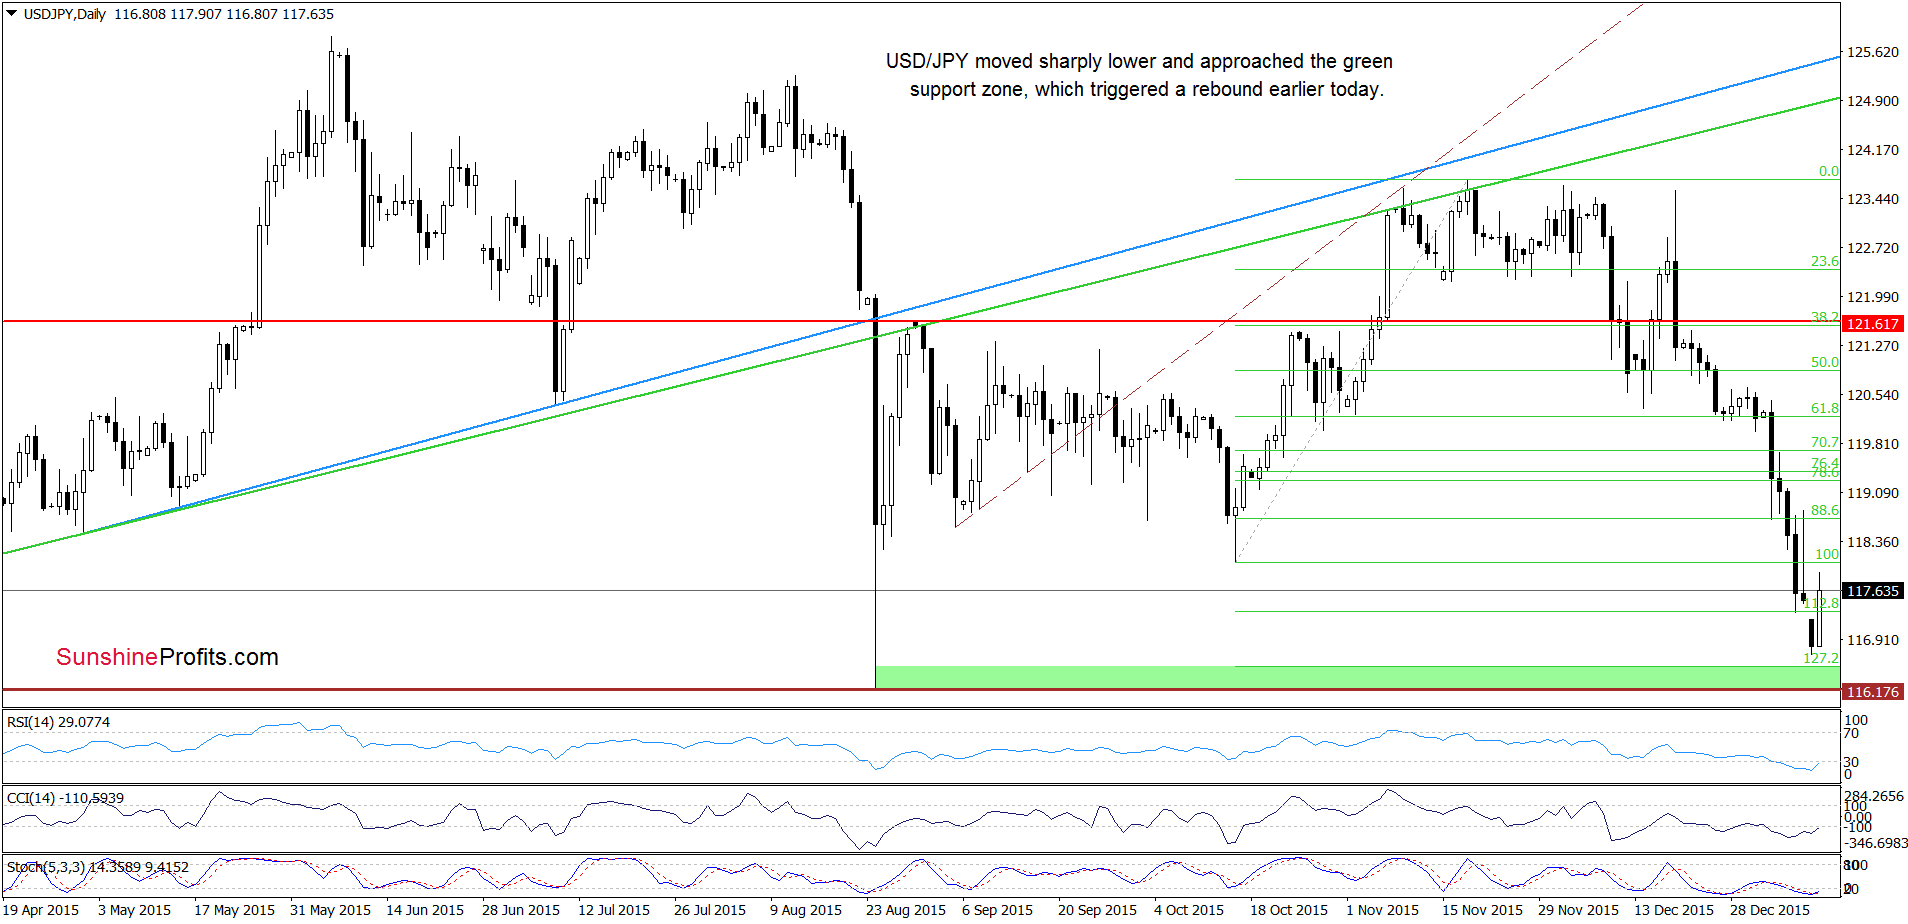Viewport: 1908px width, 924px height.
Task: Click the dropdown triangle beside USDJPY,Daily
Action: (x=12, y=14)
